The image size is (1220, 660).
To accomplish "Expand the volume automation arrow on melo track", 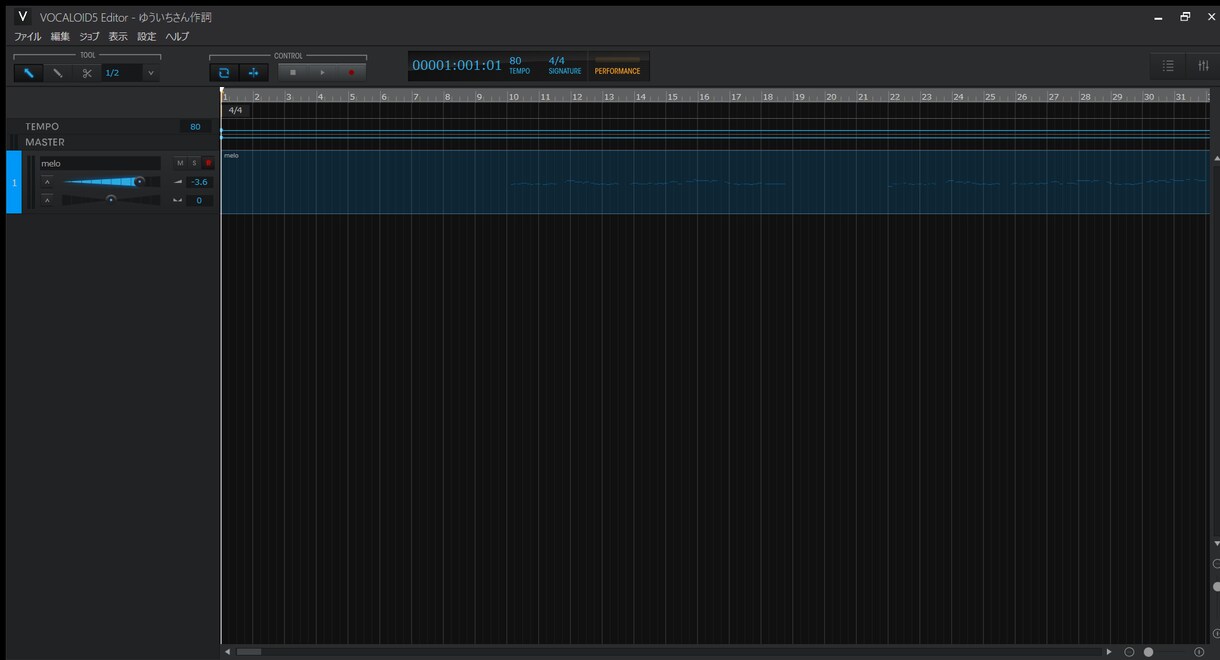I will click(x=47, y=182).
